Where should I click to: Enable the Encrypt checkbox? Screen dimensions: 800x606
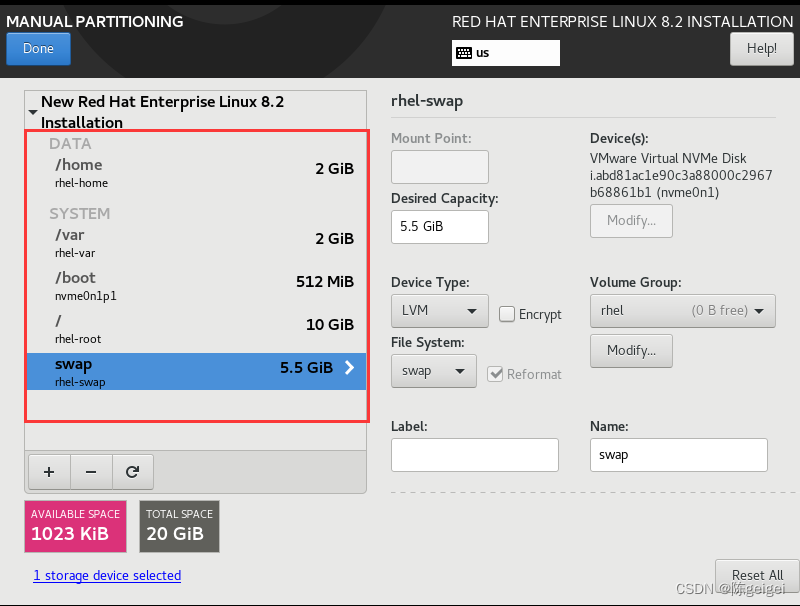tap(507, 314)
